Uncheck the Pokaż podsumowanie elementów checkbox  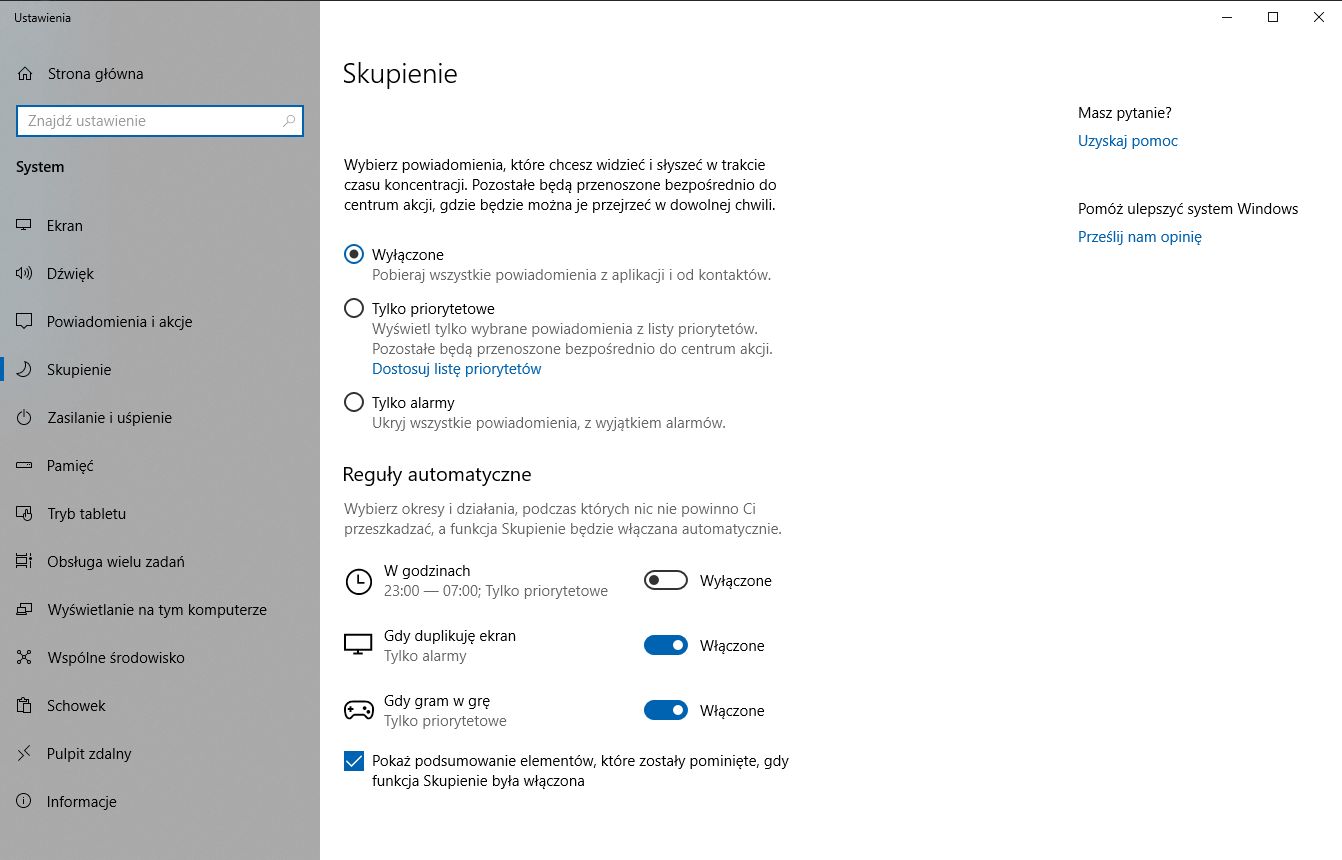(x=353, y=761)
